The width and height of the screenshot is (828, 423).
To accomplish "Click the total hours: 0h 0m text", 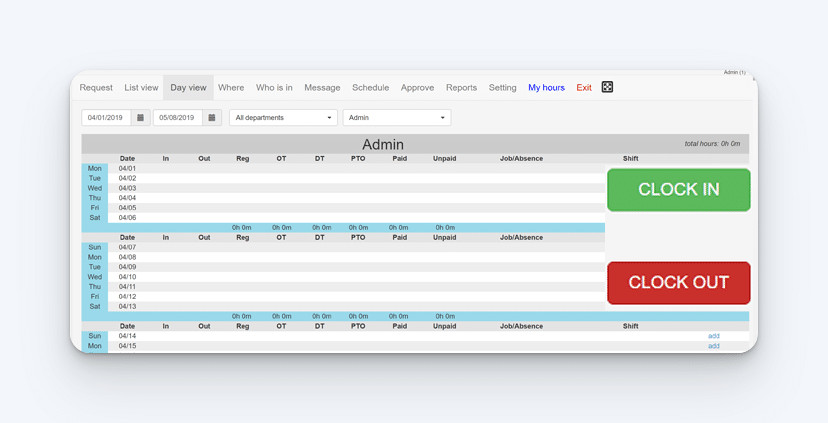I will point(712,144).
